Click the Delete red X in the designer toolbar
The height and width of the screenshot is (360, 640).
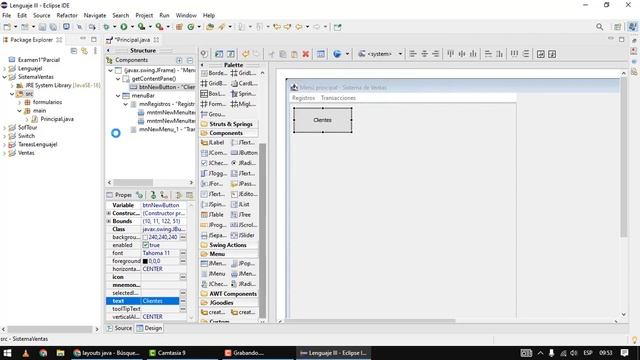point(305,54)
